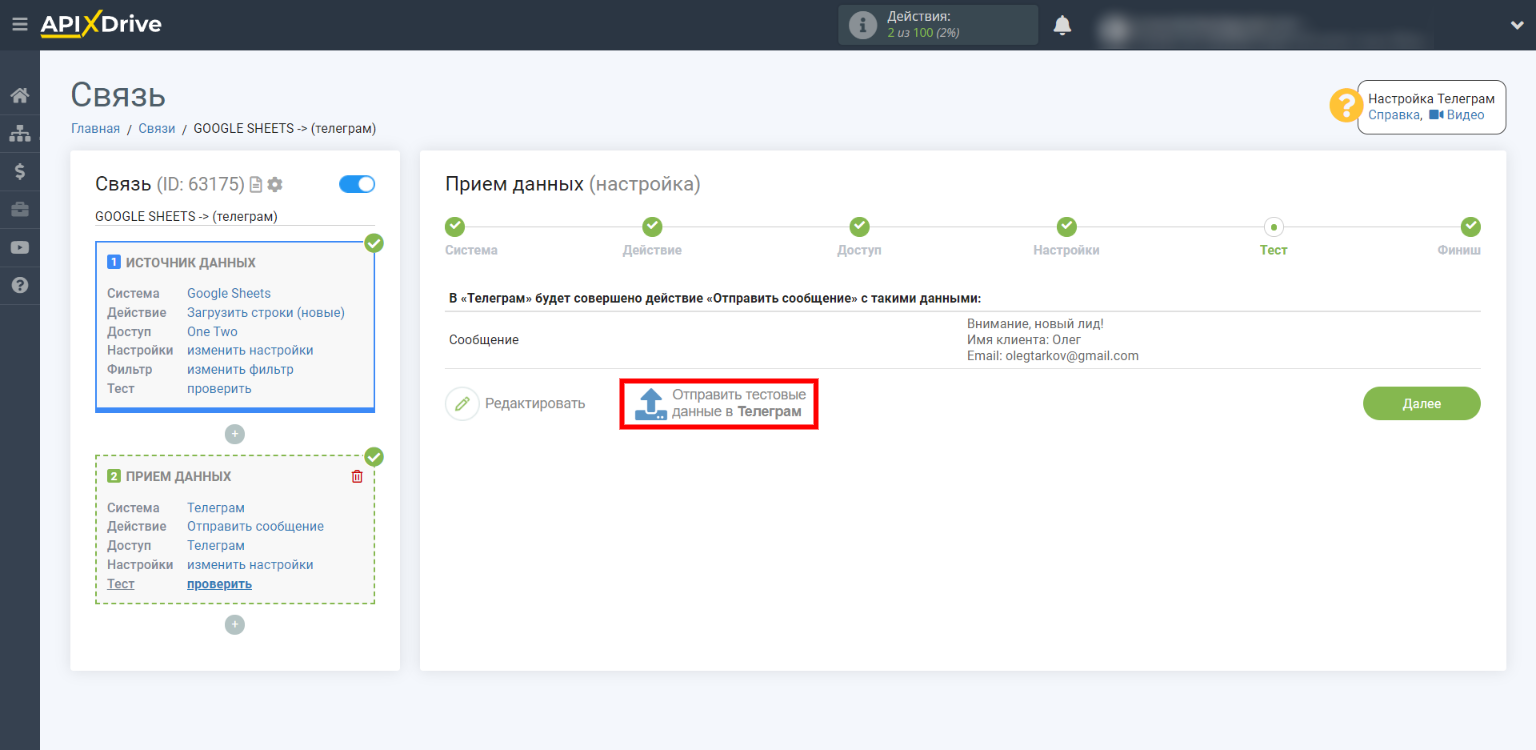Image resolution: width=1536 pixels, height=750 pixels.
Task: Click receiver изменить настройки link
Action: pyautogui.click(x=250, y=564)
